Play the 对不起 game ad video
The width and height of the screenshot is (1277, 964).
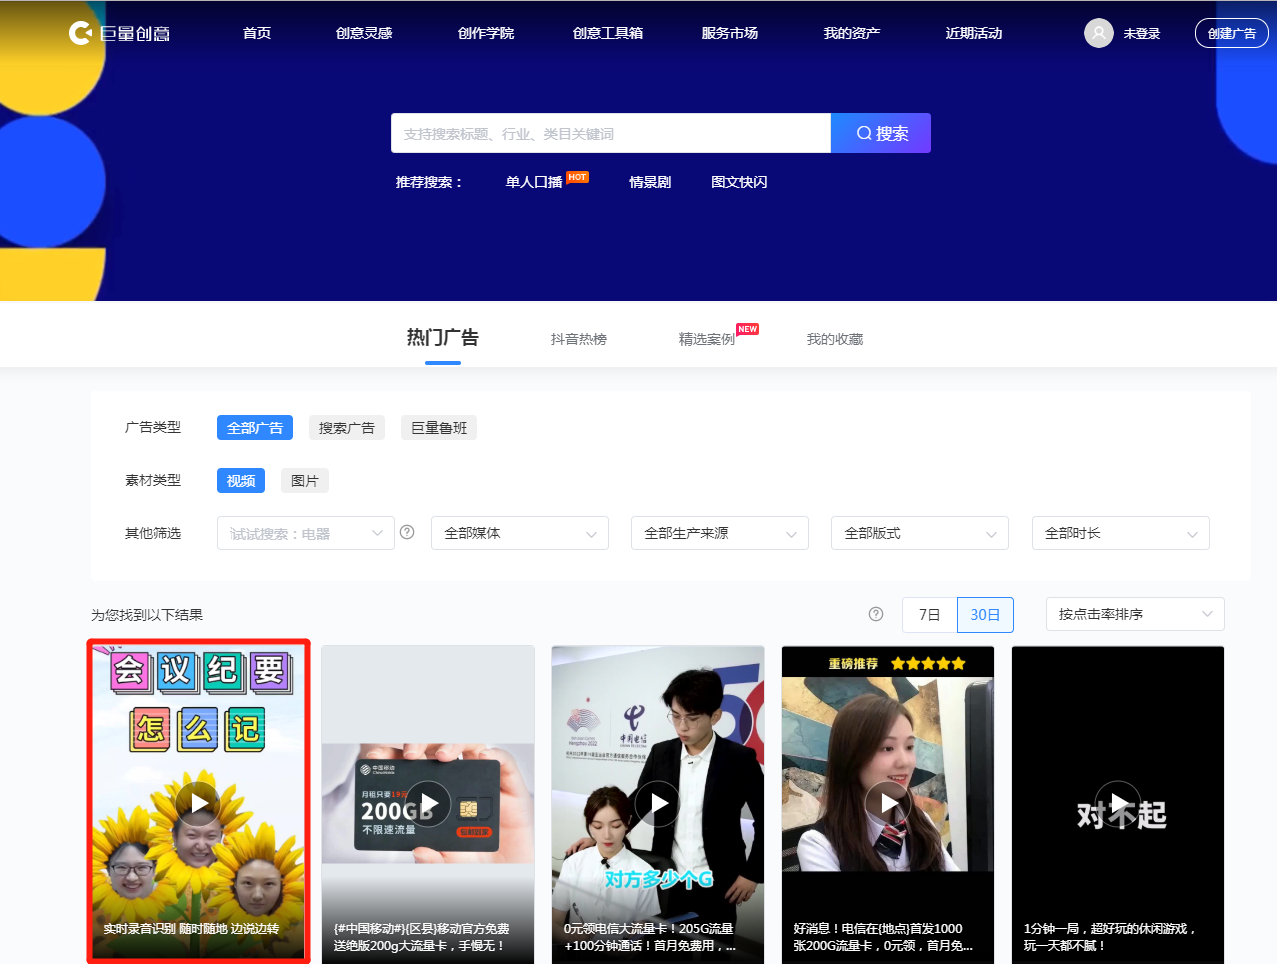tap(1118, 803)
